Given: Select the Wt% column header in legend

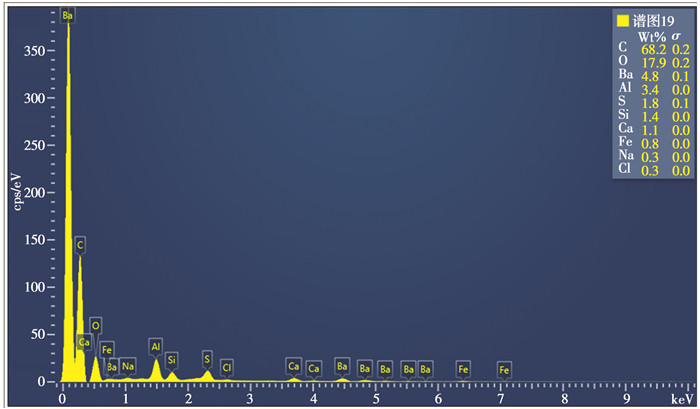Looking at the screenshot, I should pos(651,36).
